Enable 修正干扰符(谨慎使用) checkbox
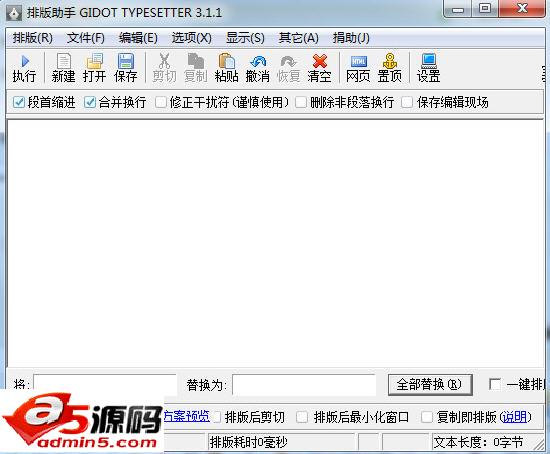This screenshot has height=454, width=550. pos(161,102)
